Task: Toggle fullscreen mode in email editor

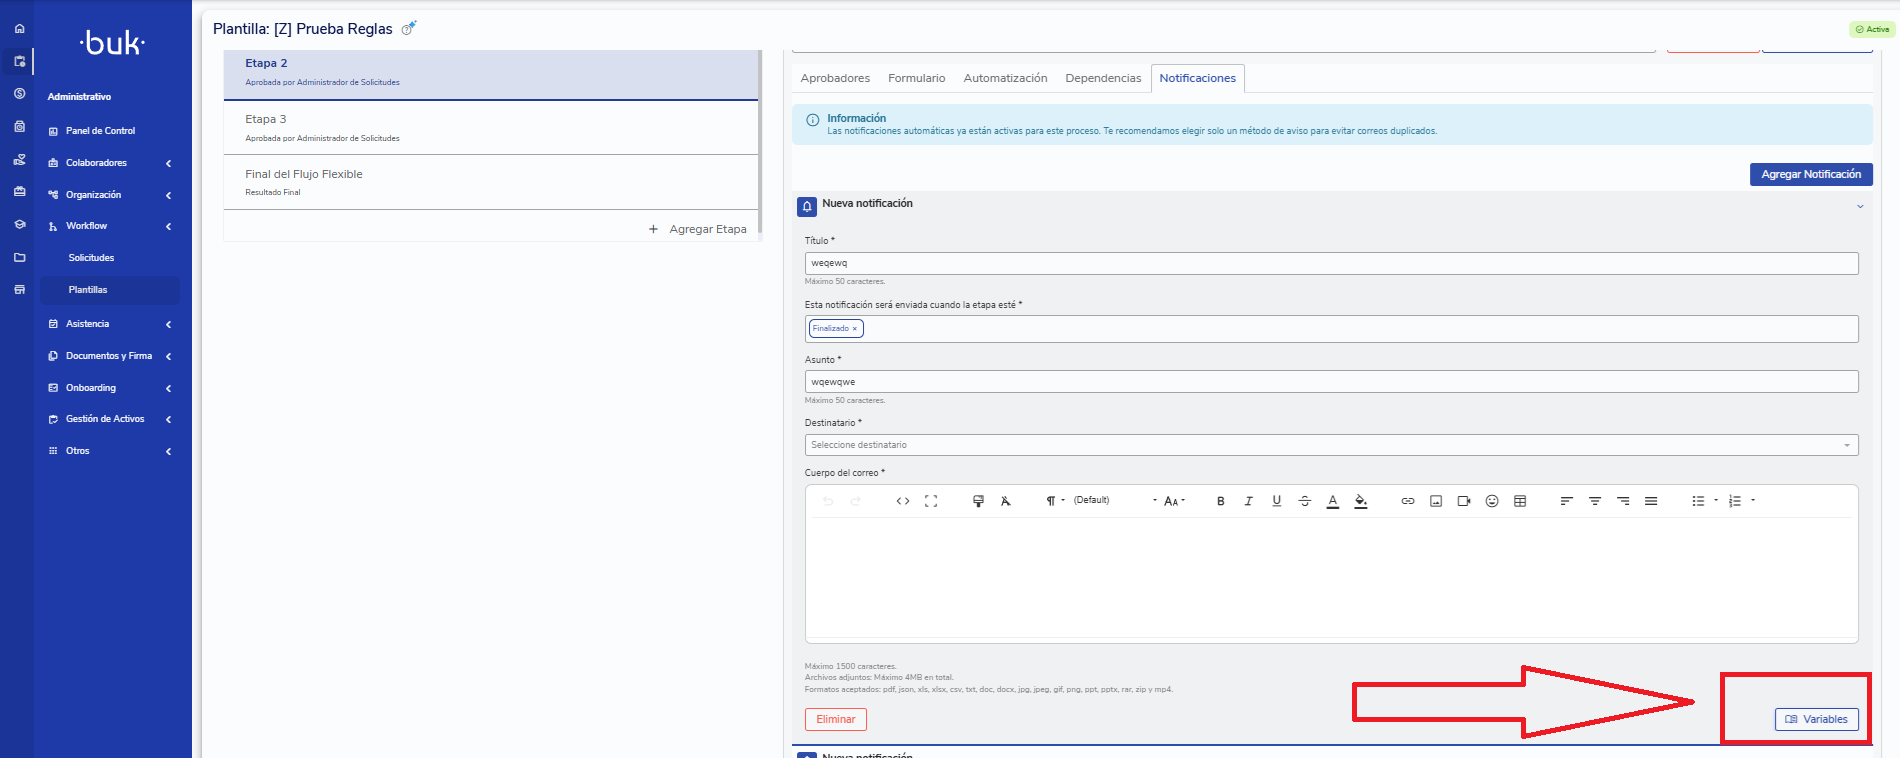Action: tap(931, 501)
